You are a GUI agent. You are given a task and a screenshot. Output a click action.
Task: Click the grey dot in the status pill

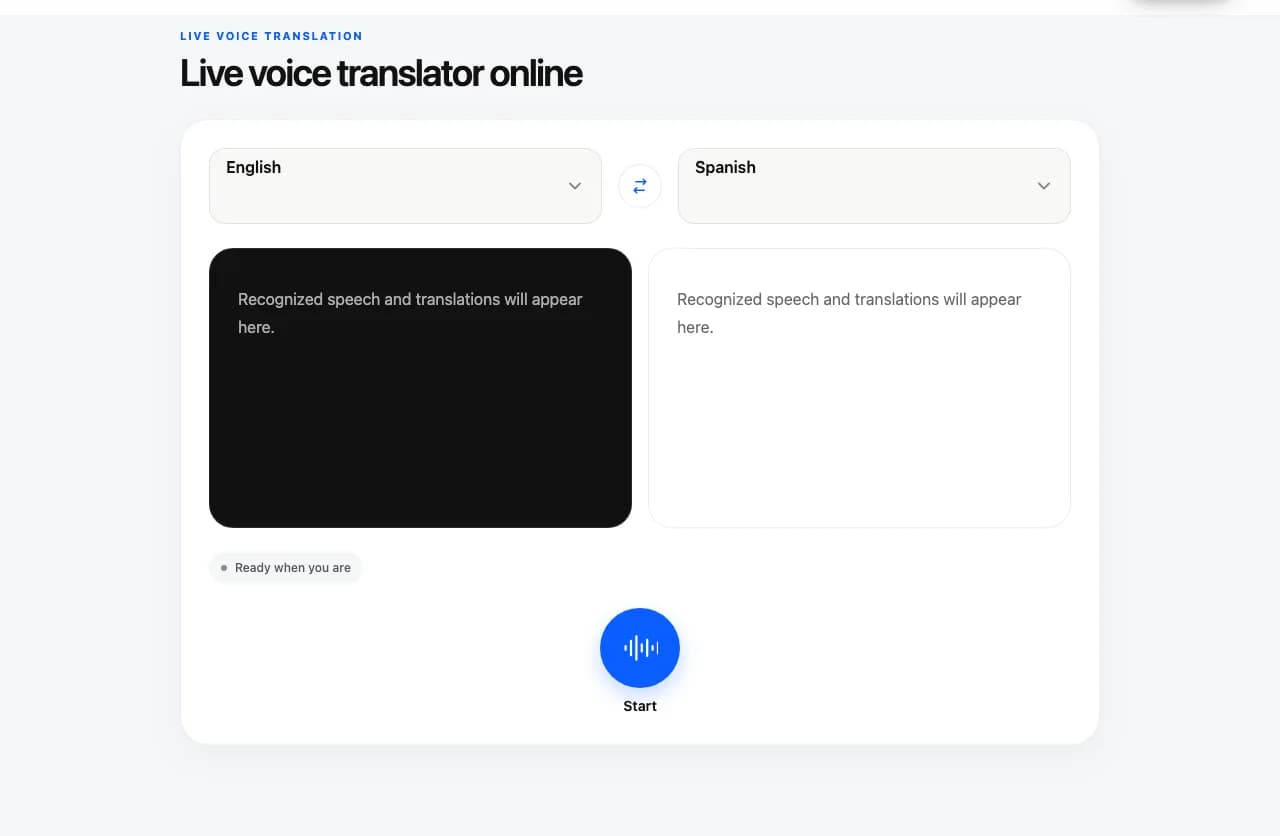click(x=224, y=568)
